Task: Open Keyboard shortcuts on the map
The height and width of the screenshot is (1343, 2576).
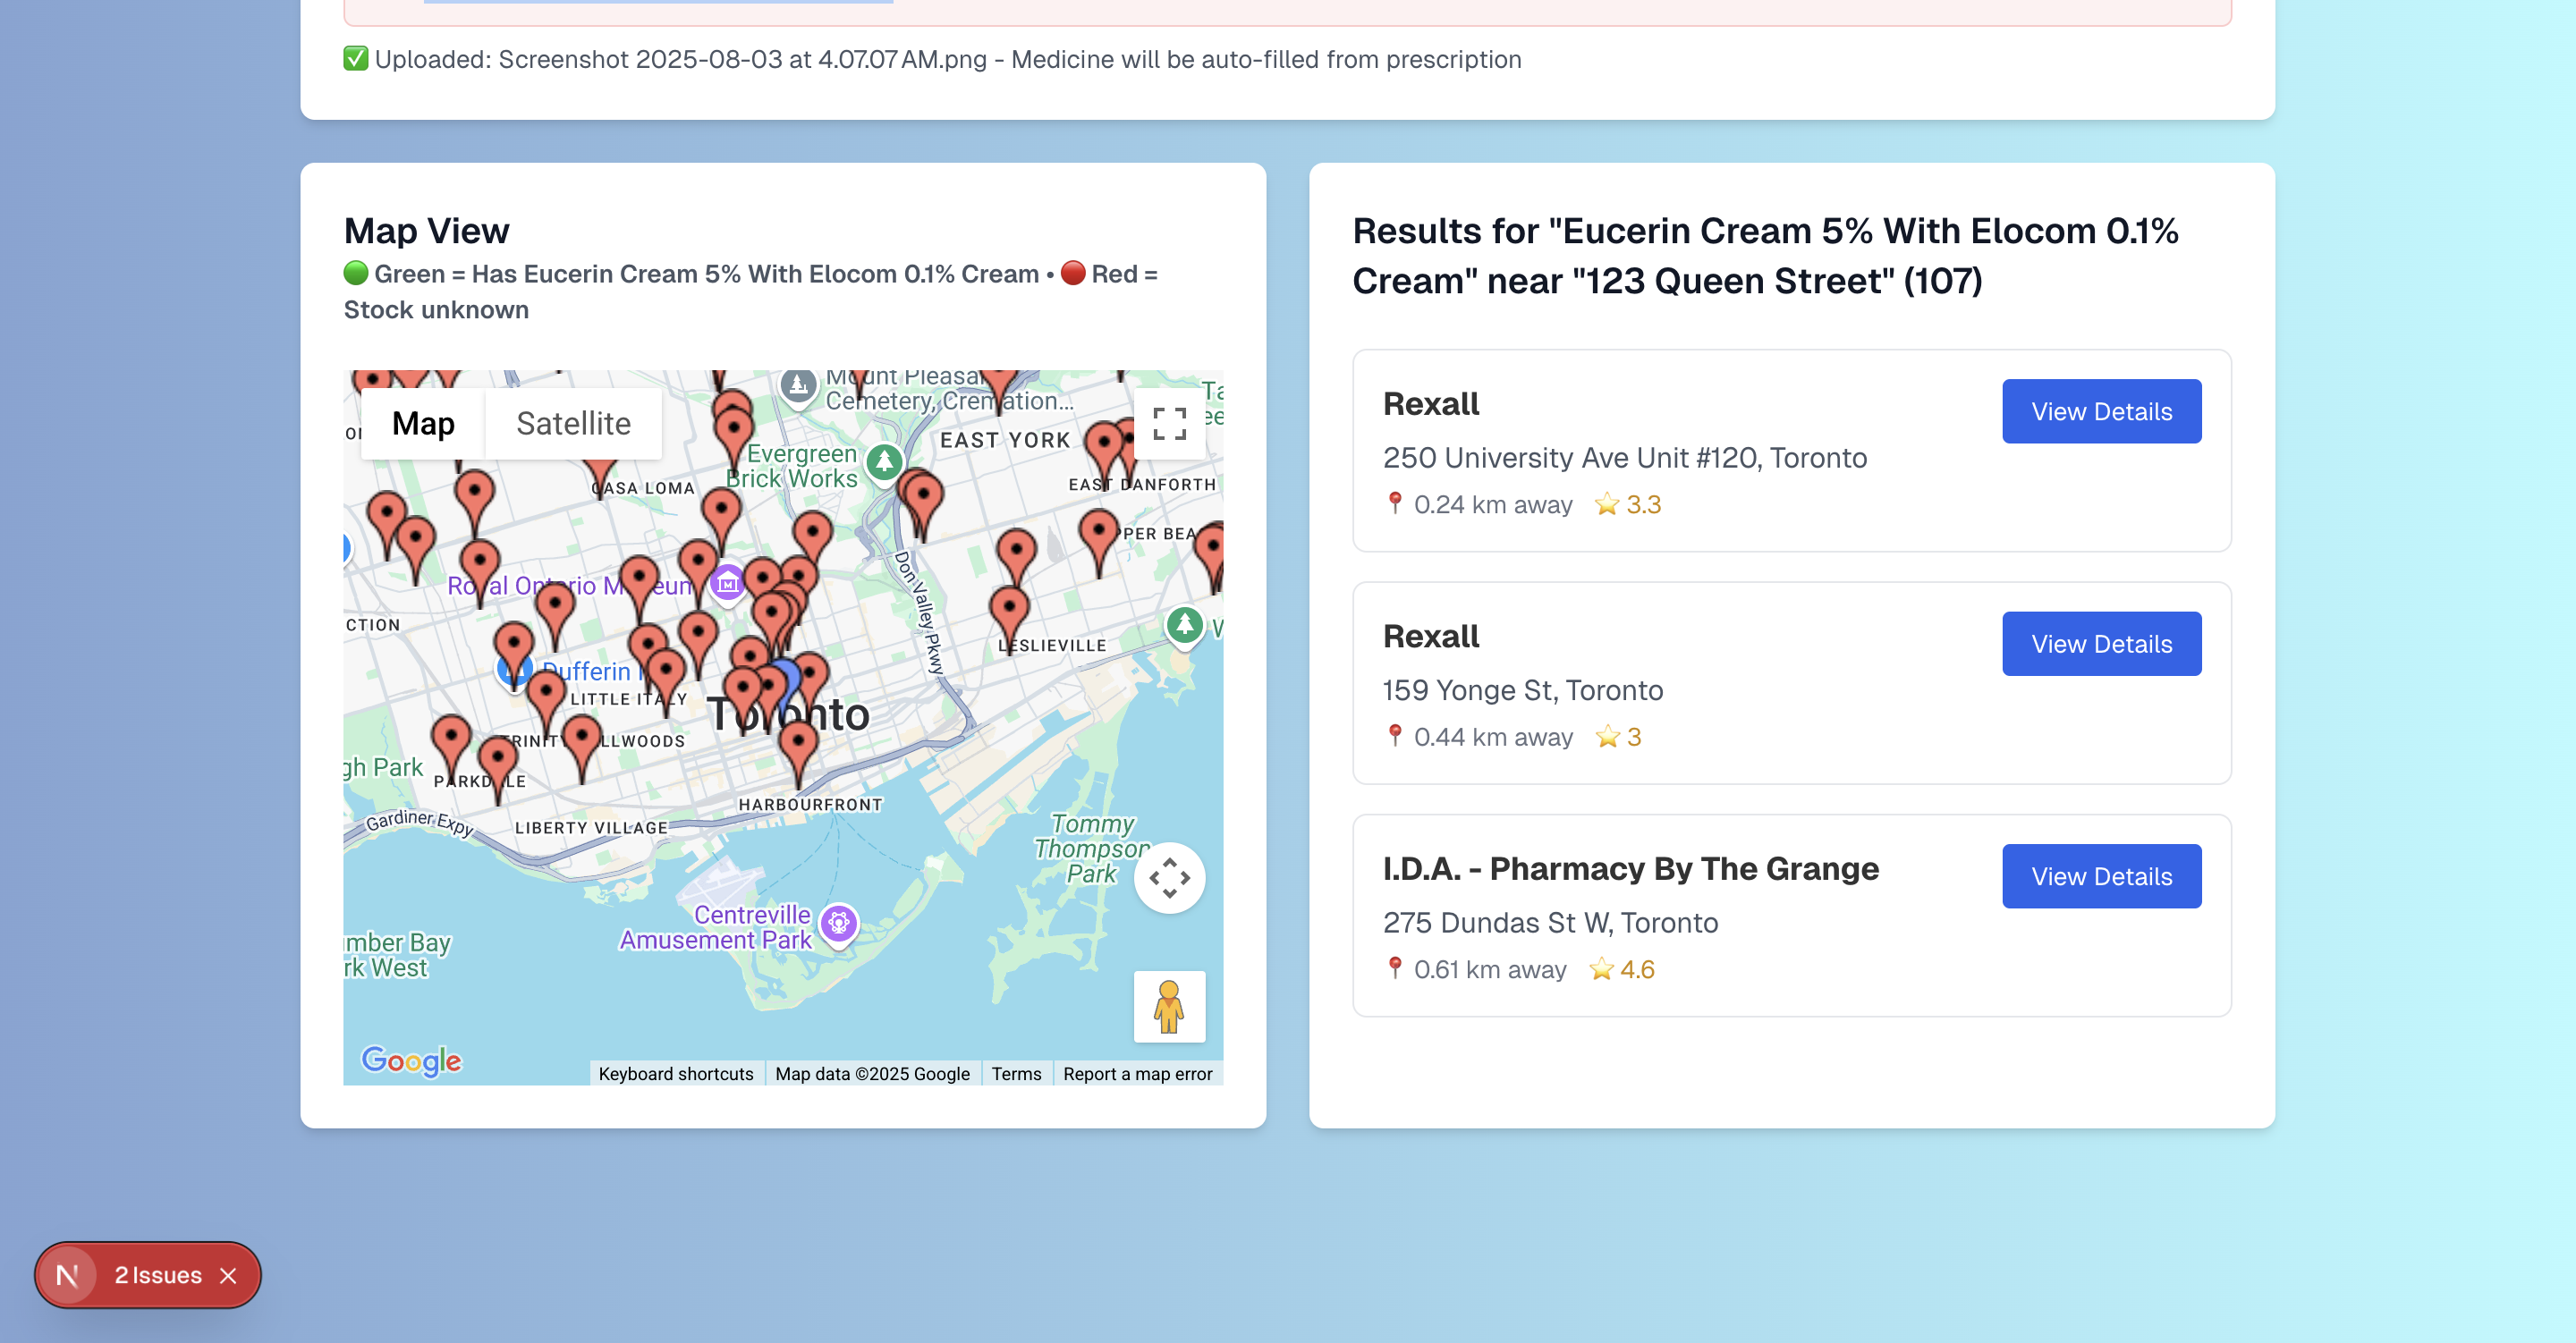Action: (676, 1073)
